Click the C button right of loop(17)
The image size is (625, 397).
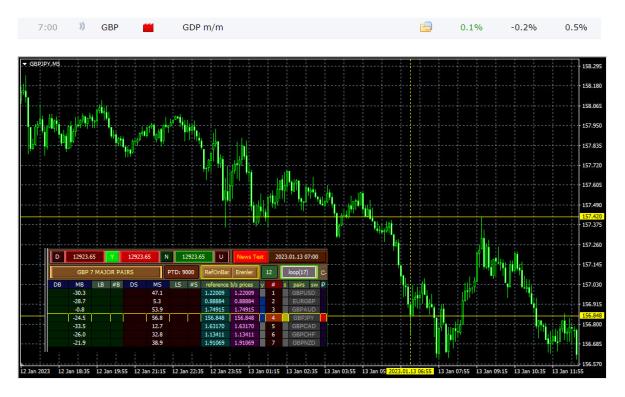323,272
